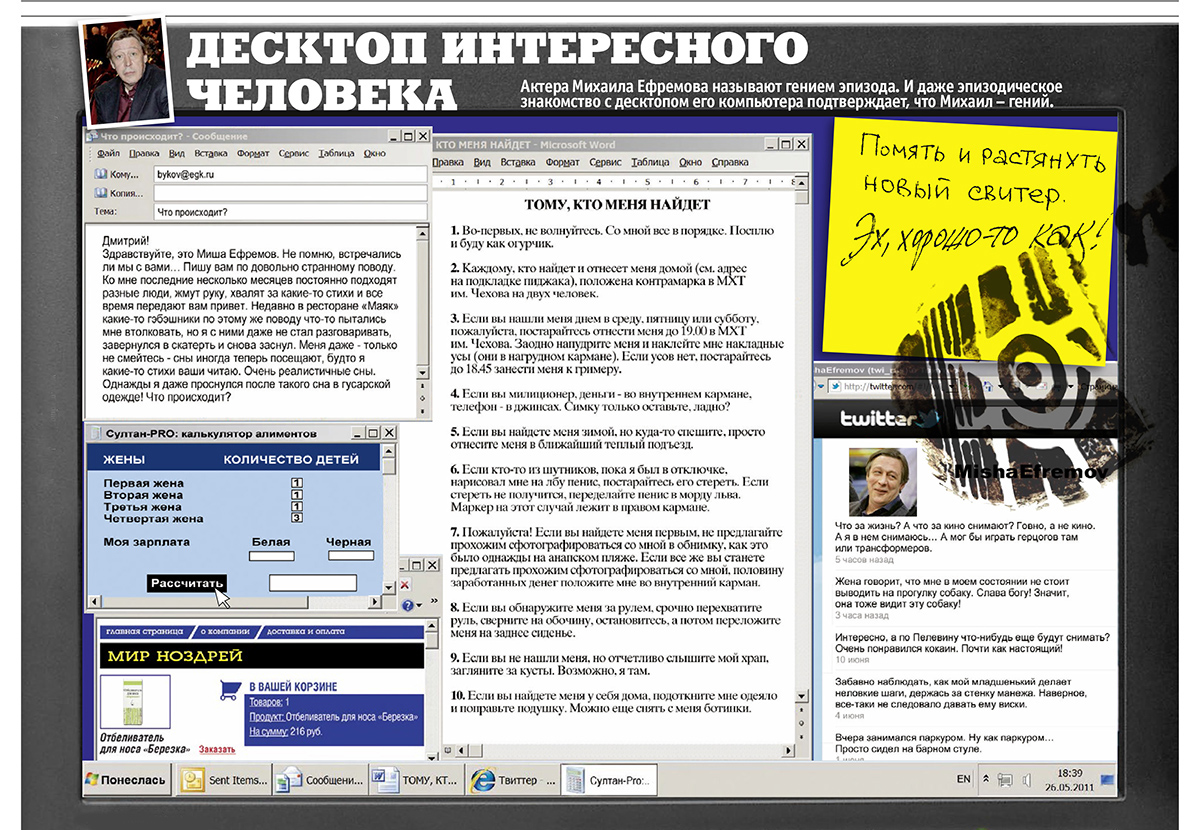Open Вставка menu in message window
Viewport: 1200px width, 830px height.
(211, 154)
